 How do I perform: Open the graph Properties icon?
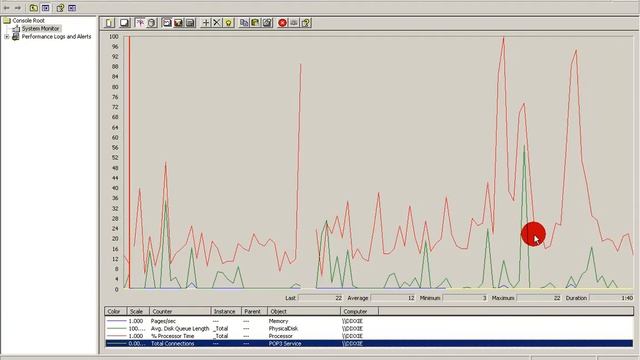coord(267,23)
